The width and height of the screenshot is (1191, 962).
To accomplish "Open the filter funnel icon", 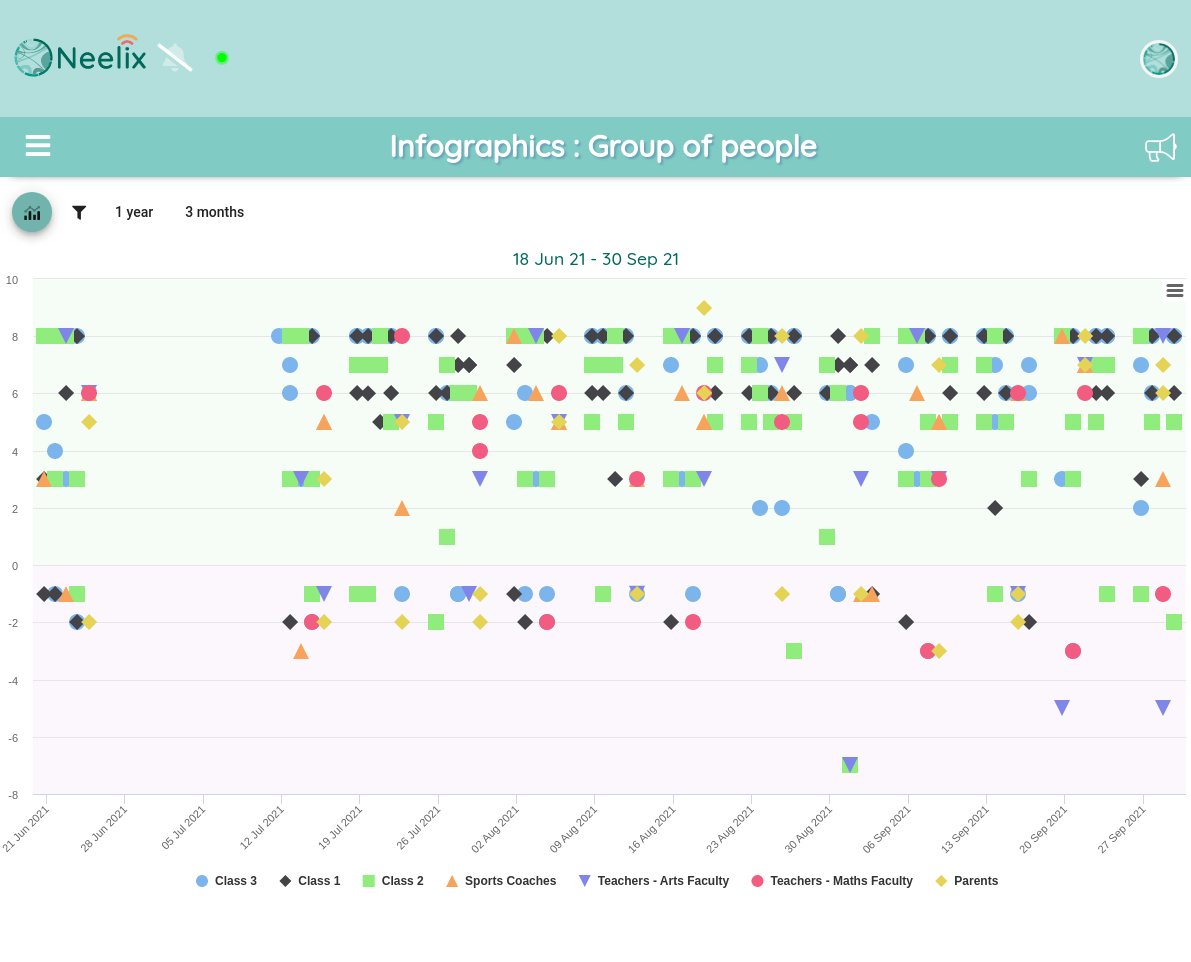I will (x=79, y=213).
